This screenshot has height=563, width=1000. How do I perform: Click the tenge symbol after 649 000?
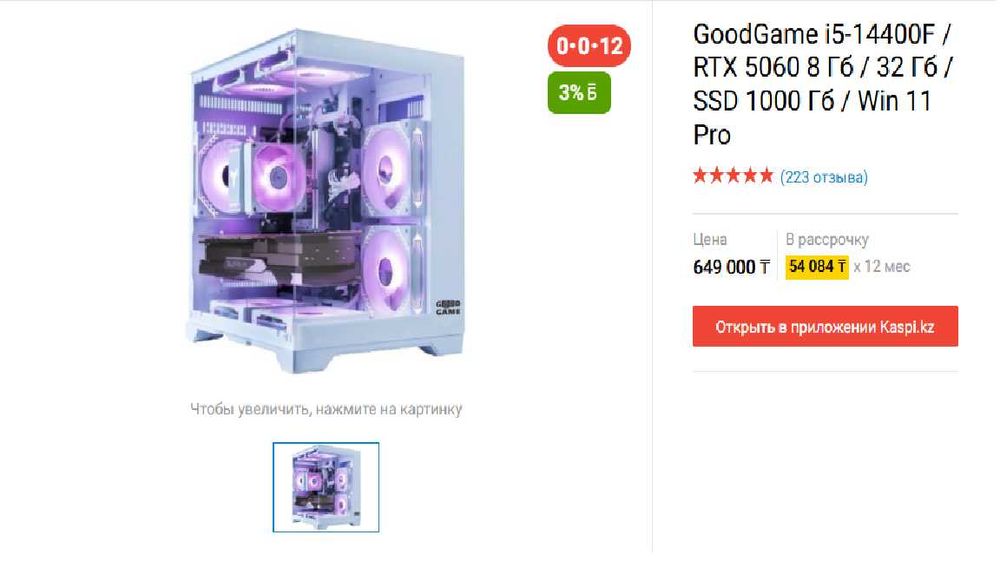pos(764,267)
